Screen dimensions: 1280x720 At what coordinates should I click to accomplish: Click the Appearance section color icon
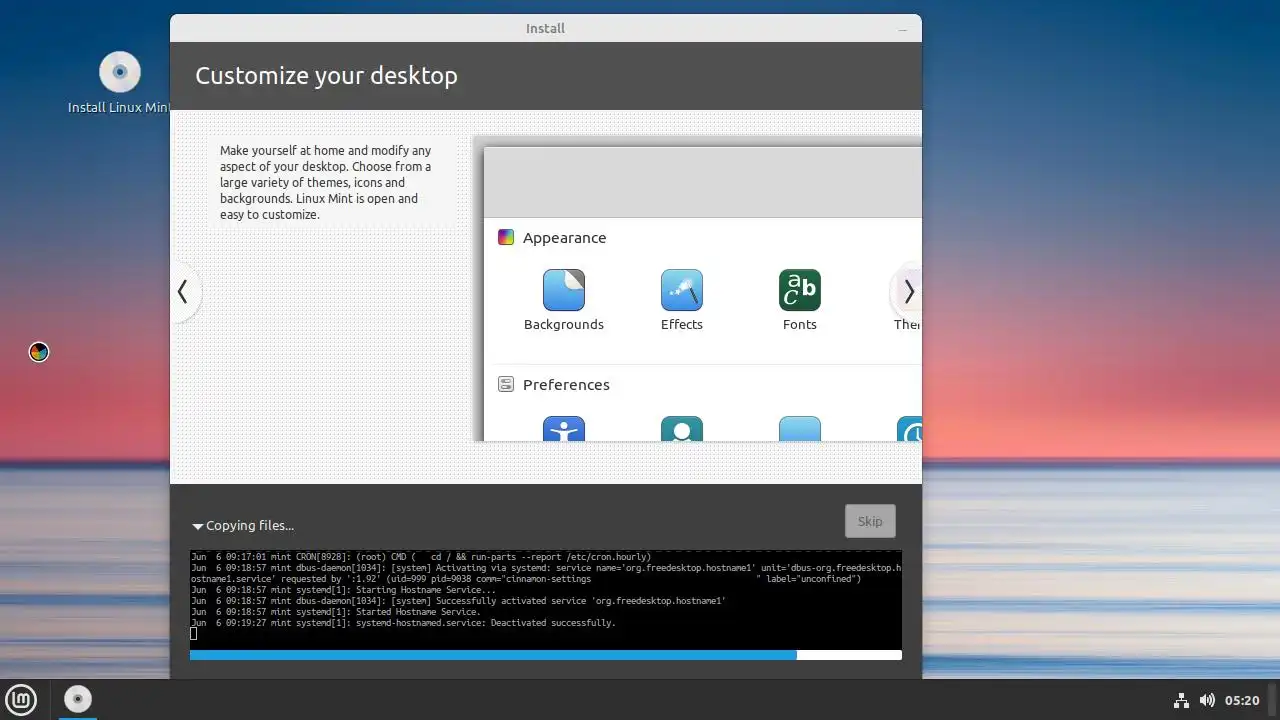coord(506,237)
